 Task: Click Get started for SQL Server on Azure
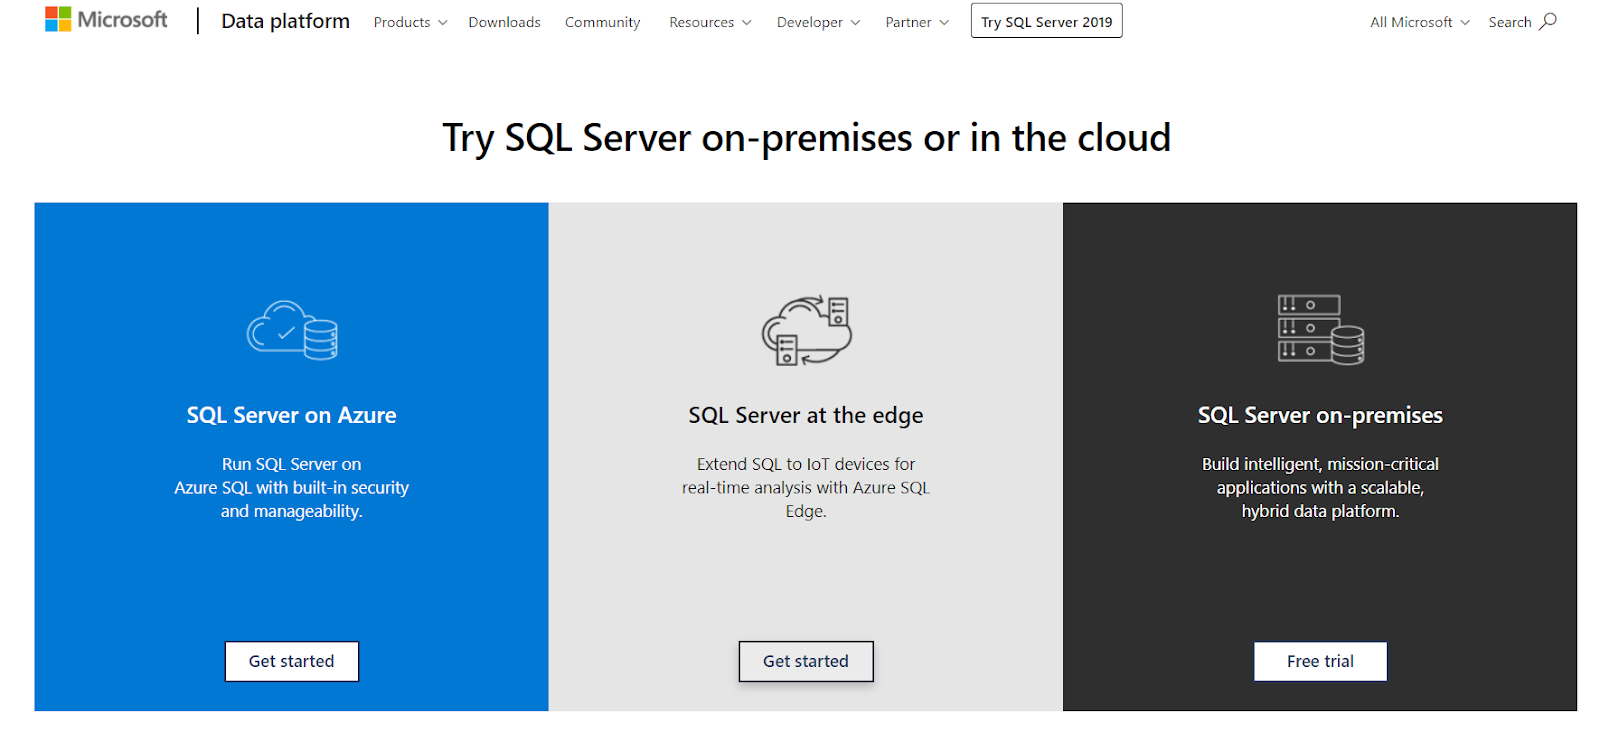coord(292,661)
